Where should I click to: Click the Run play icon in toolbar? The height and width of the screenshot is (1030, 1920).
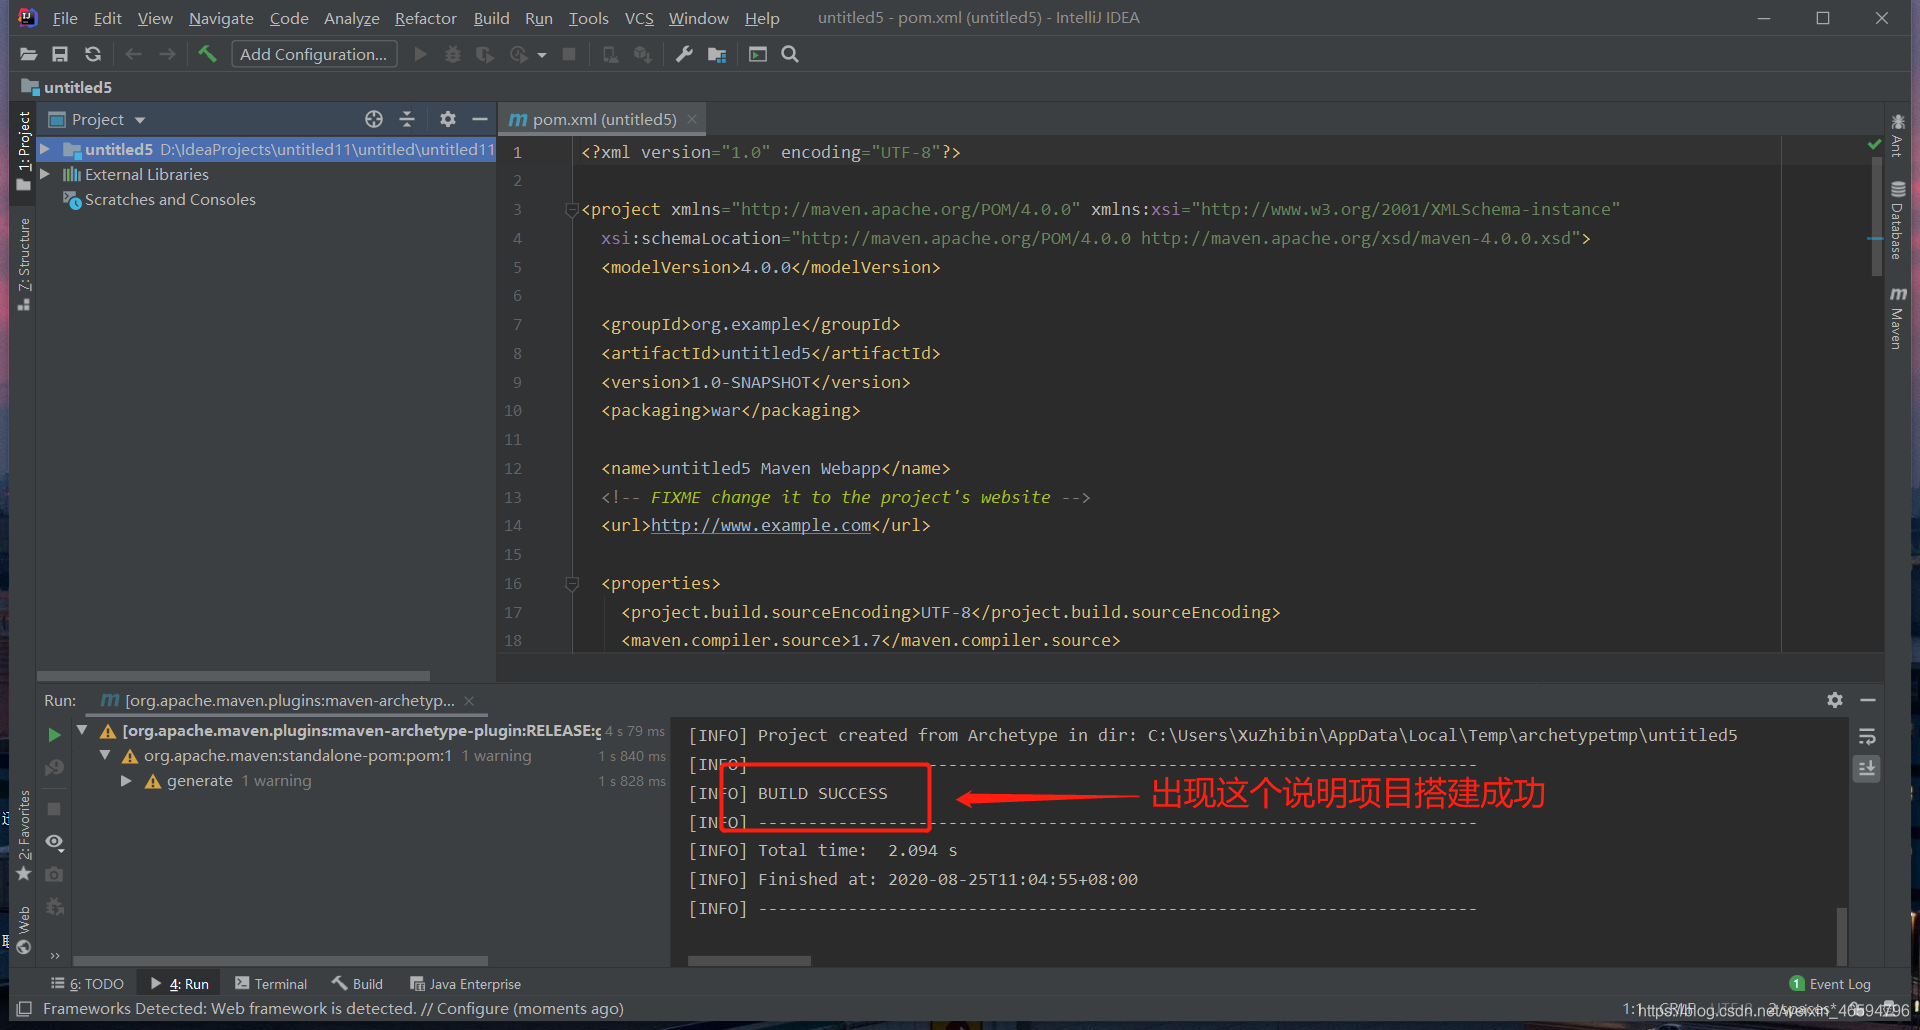pyautogui.click(x=421, y=54)
